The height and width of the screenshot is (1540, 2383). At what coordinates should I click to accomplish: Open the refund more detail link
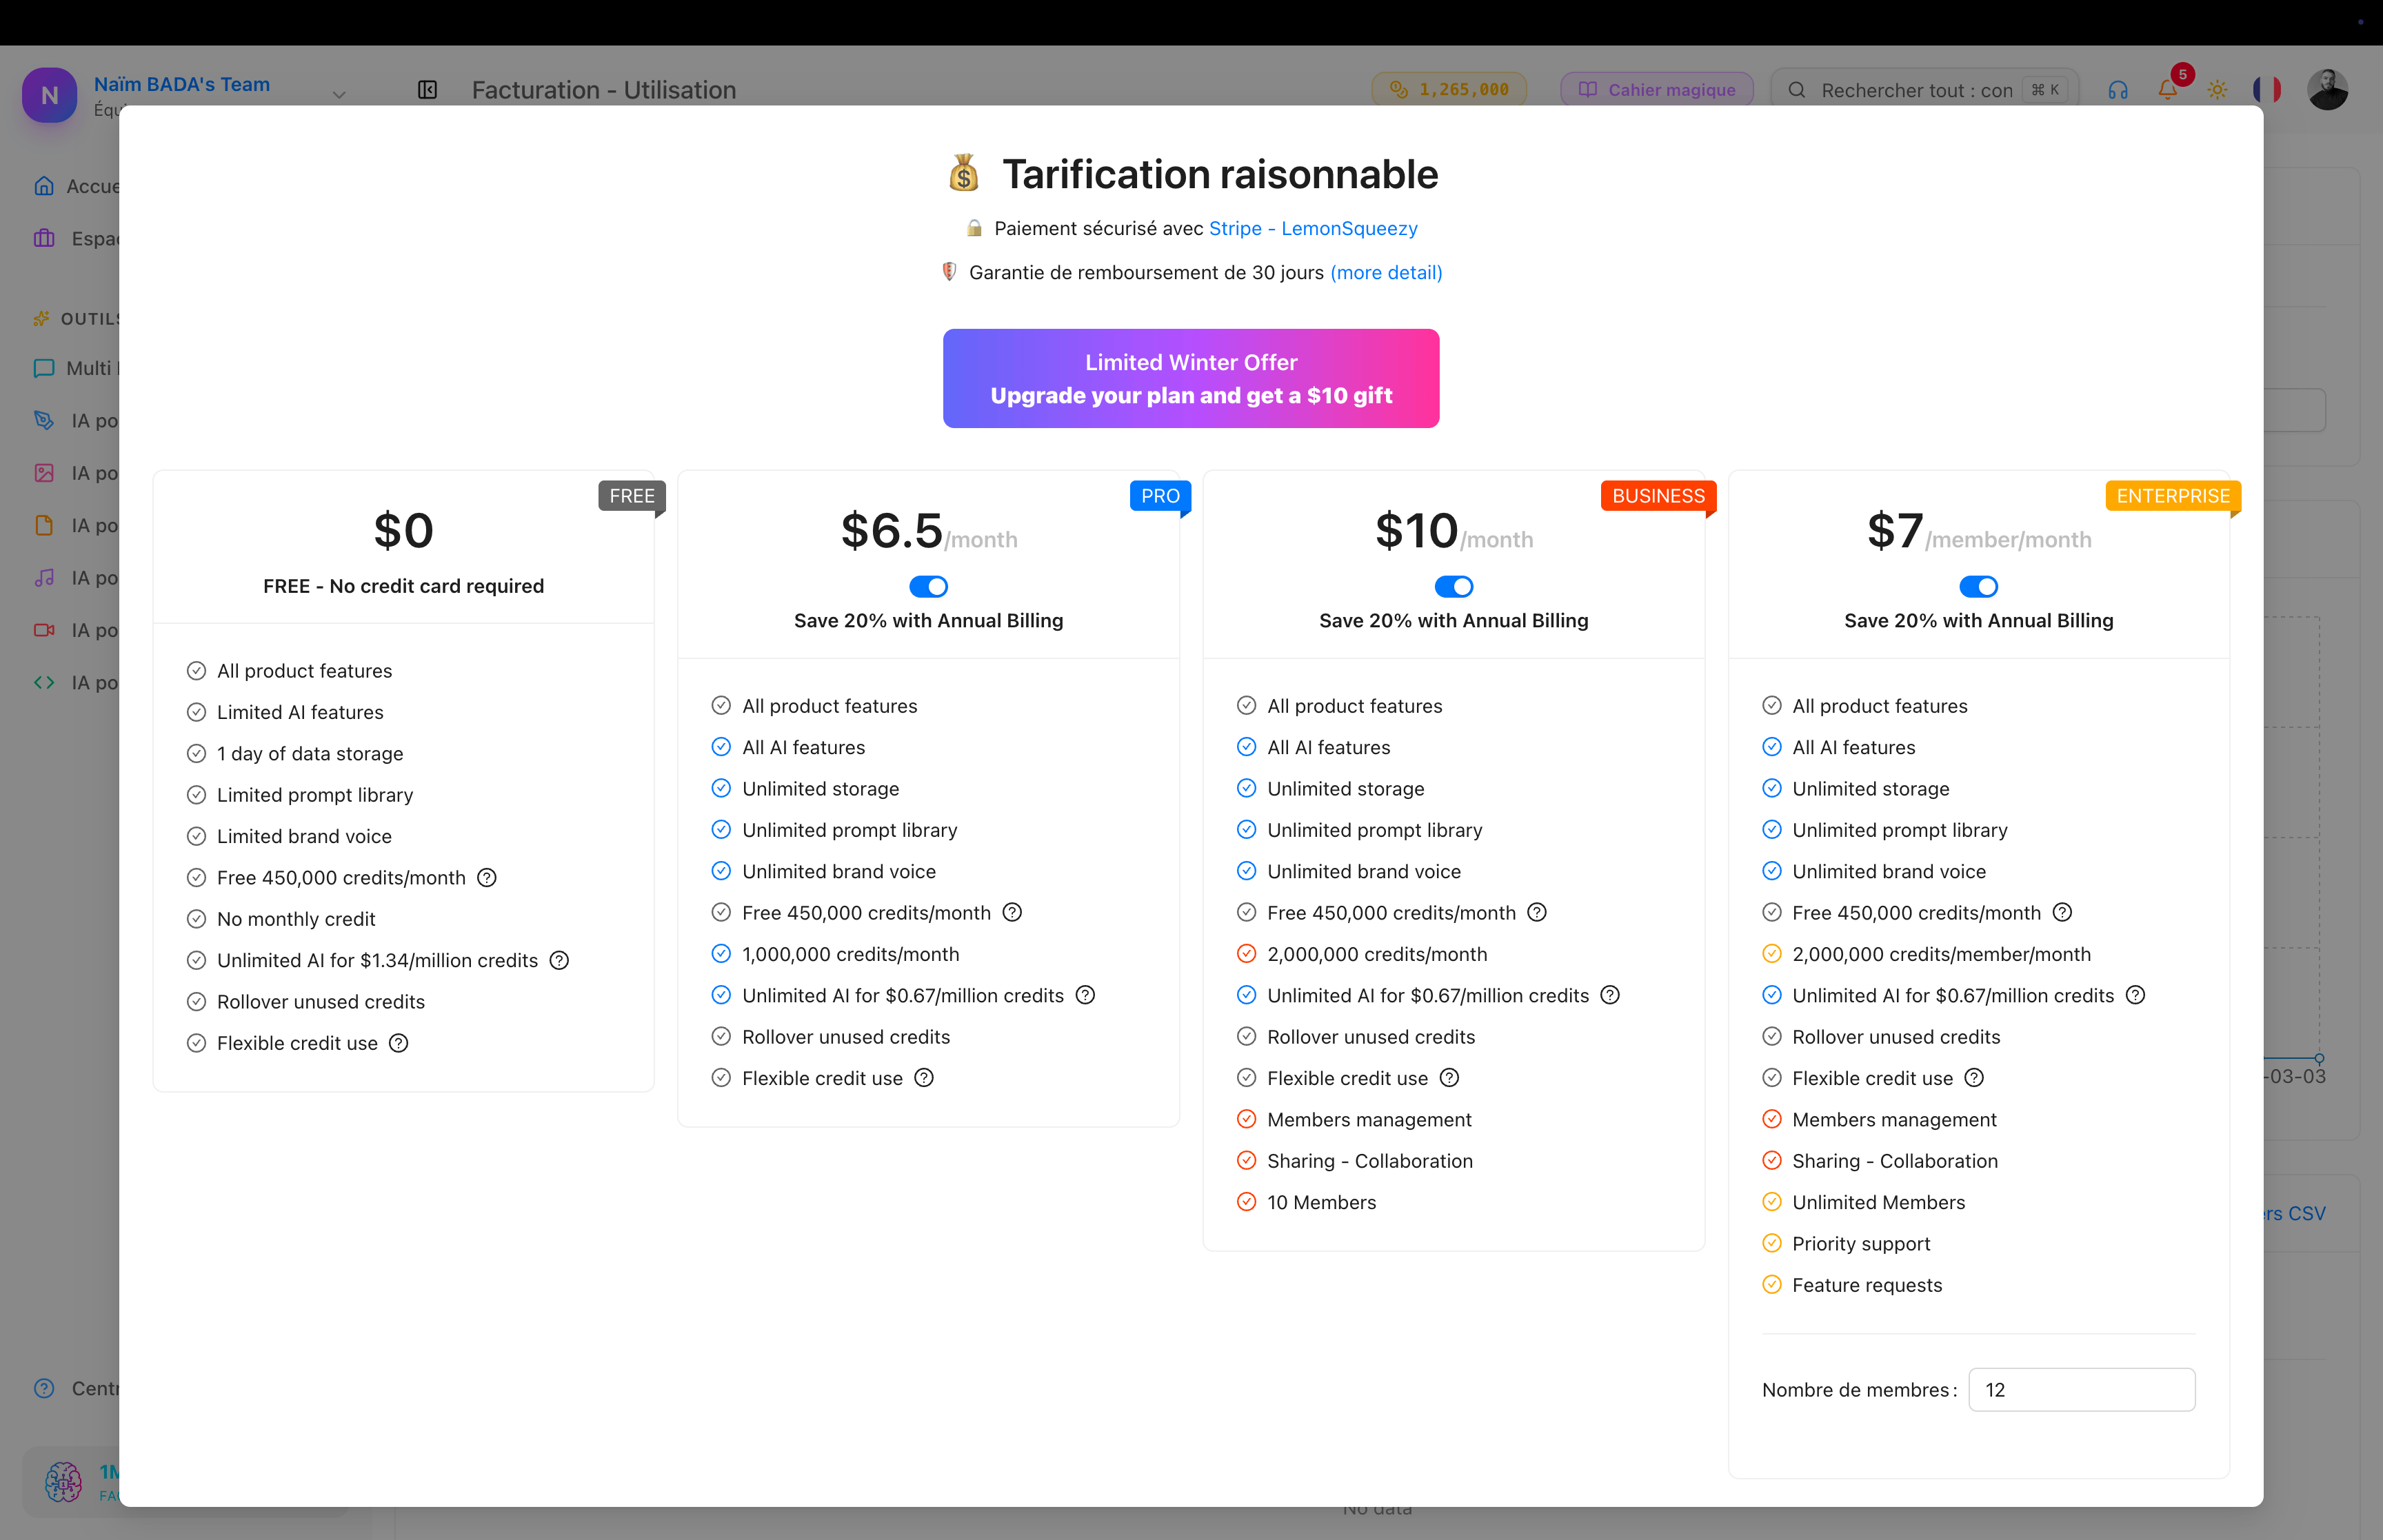1386,272
